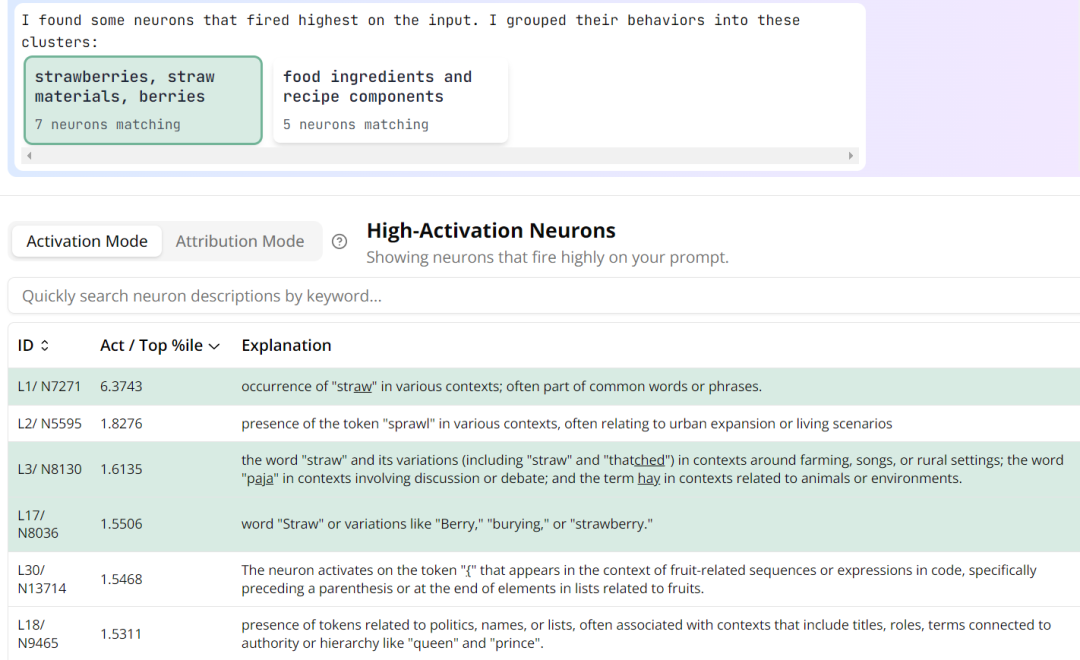1080x660 pixels.
Task: Select the food ingredients and recipe components cluster
Action: (x=391, y=100)
